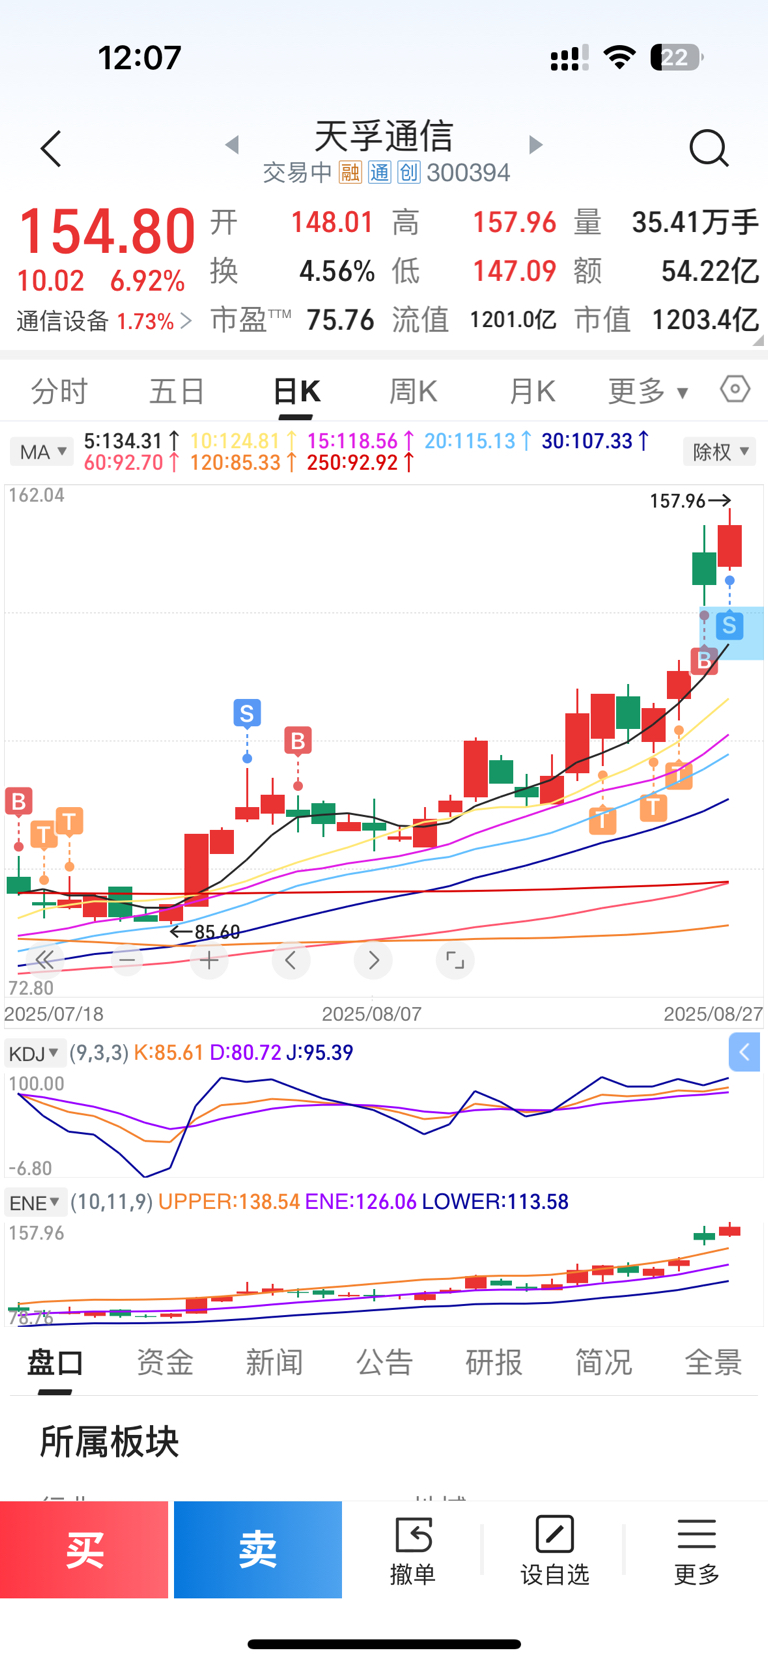Switch to 五日 five-day tab
Screen dimensions: 769x1665
click(x=177, y=391)
